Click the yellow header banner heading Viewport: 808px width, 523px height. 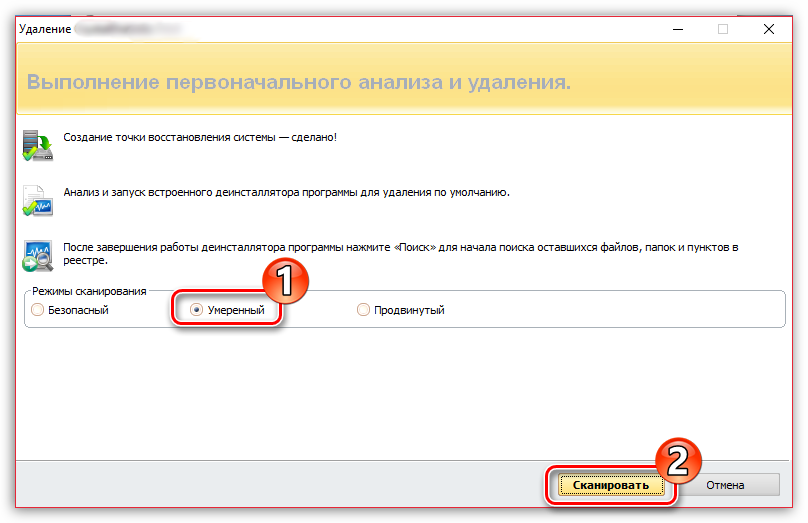[299, 82]
